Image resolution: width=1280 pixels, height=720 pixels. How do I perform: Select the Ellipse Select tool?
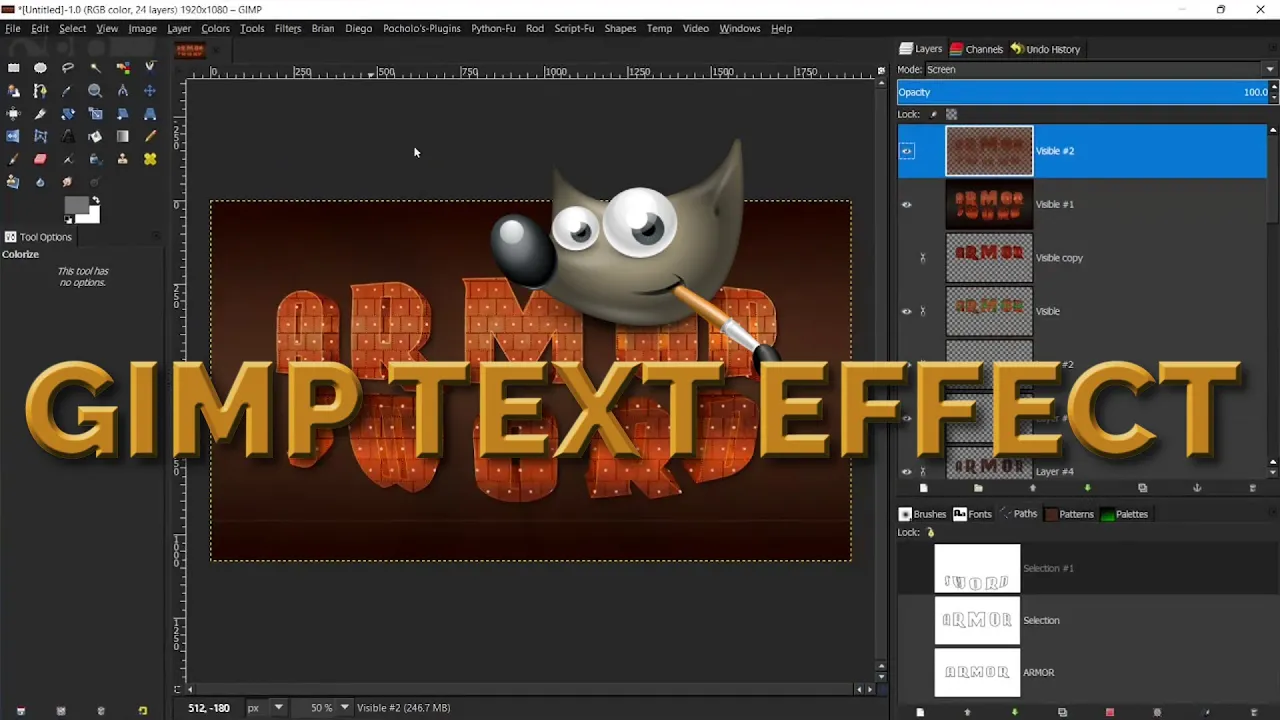click(40, 67)
